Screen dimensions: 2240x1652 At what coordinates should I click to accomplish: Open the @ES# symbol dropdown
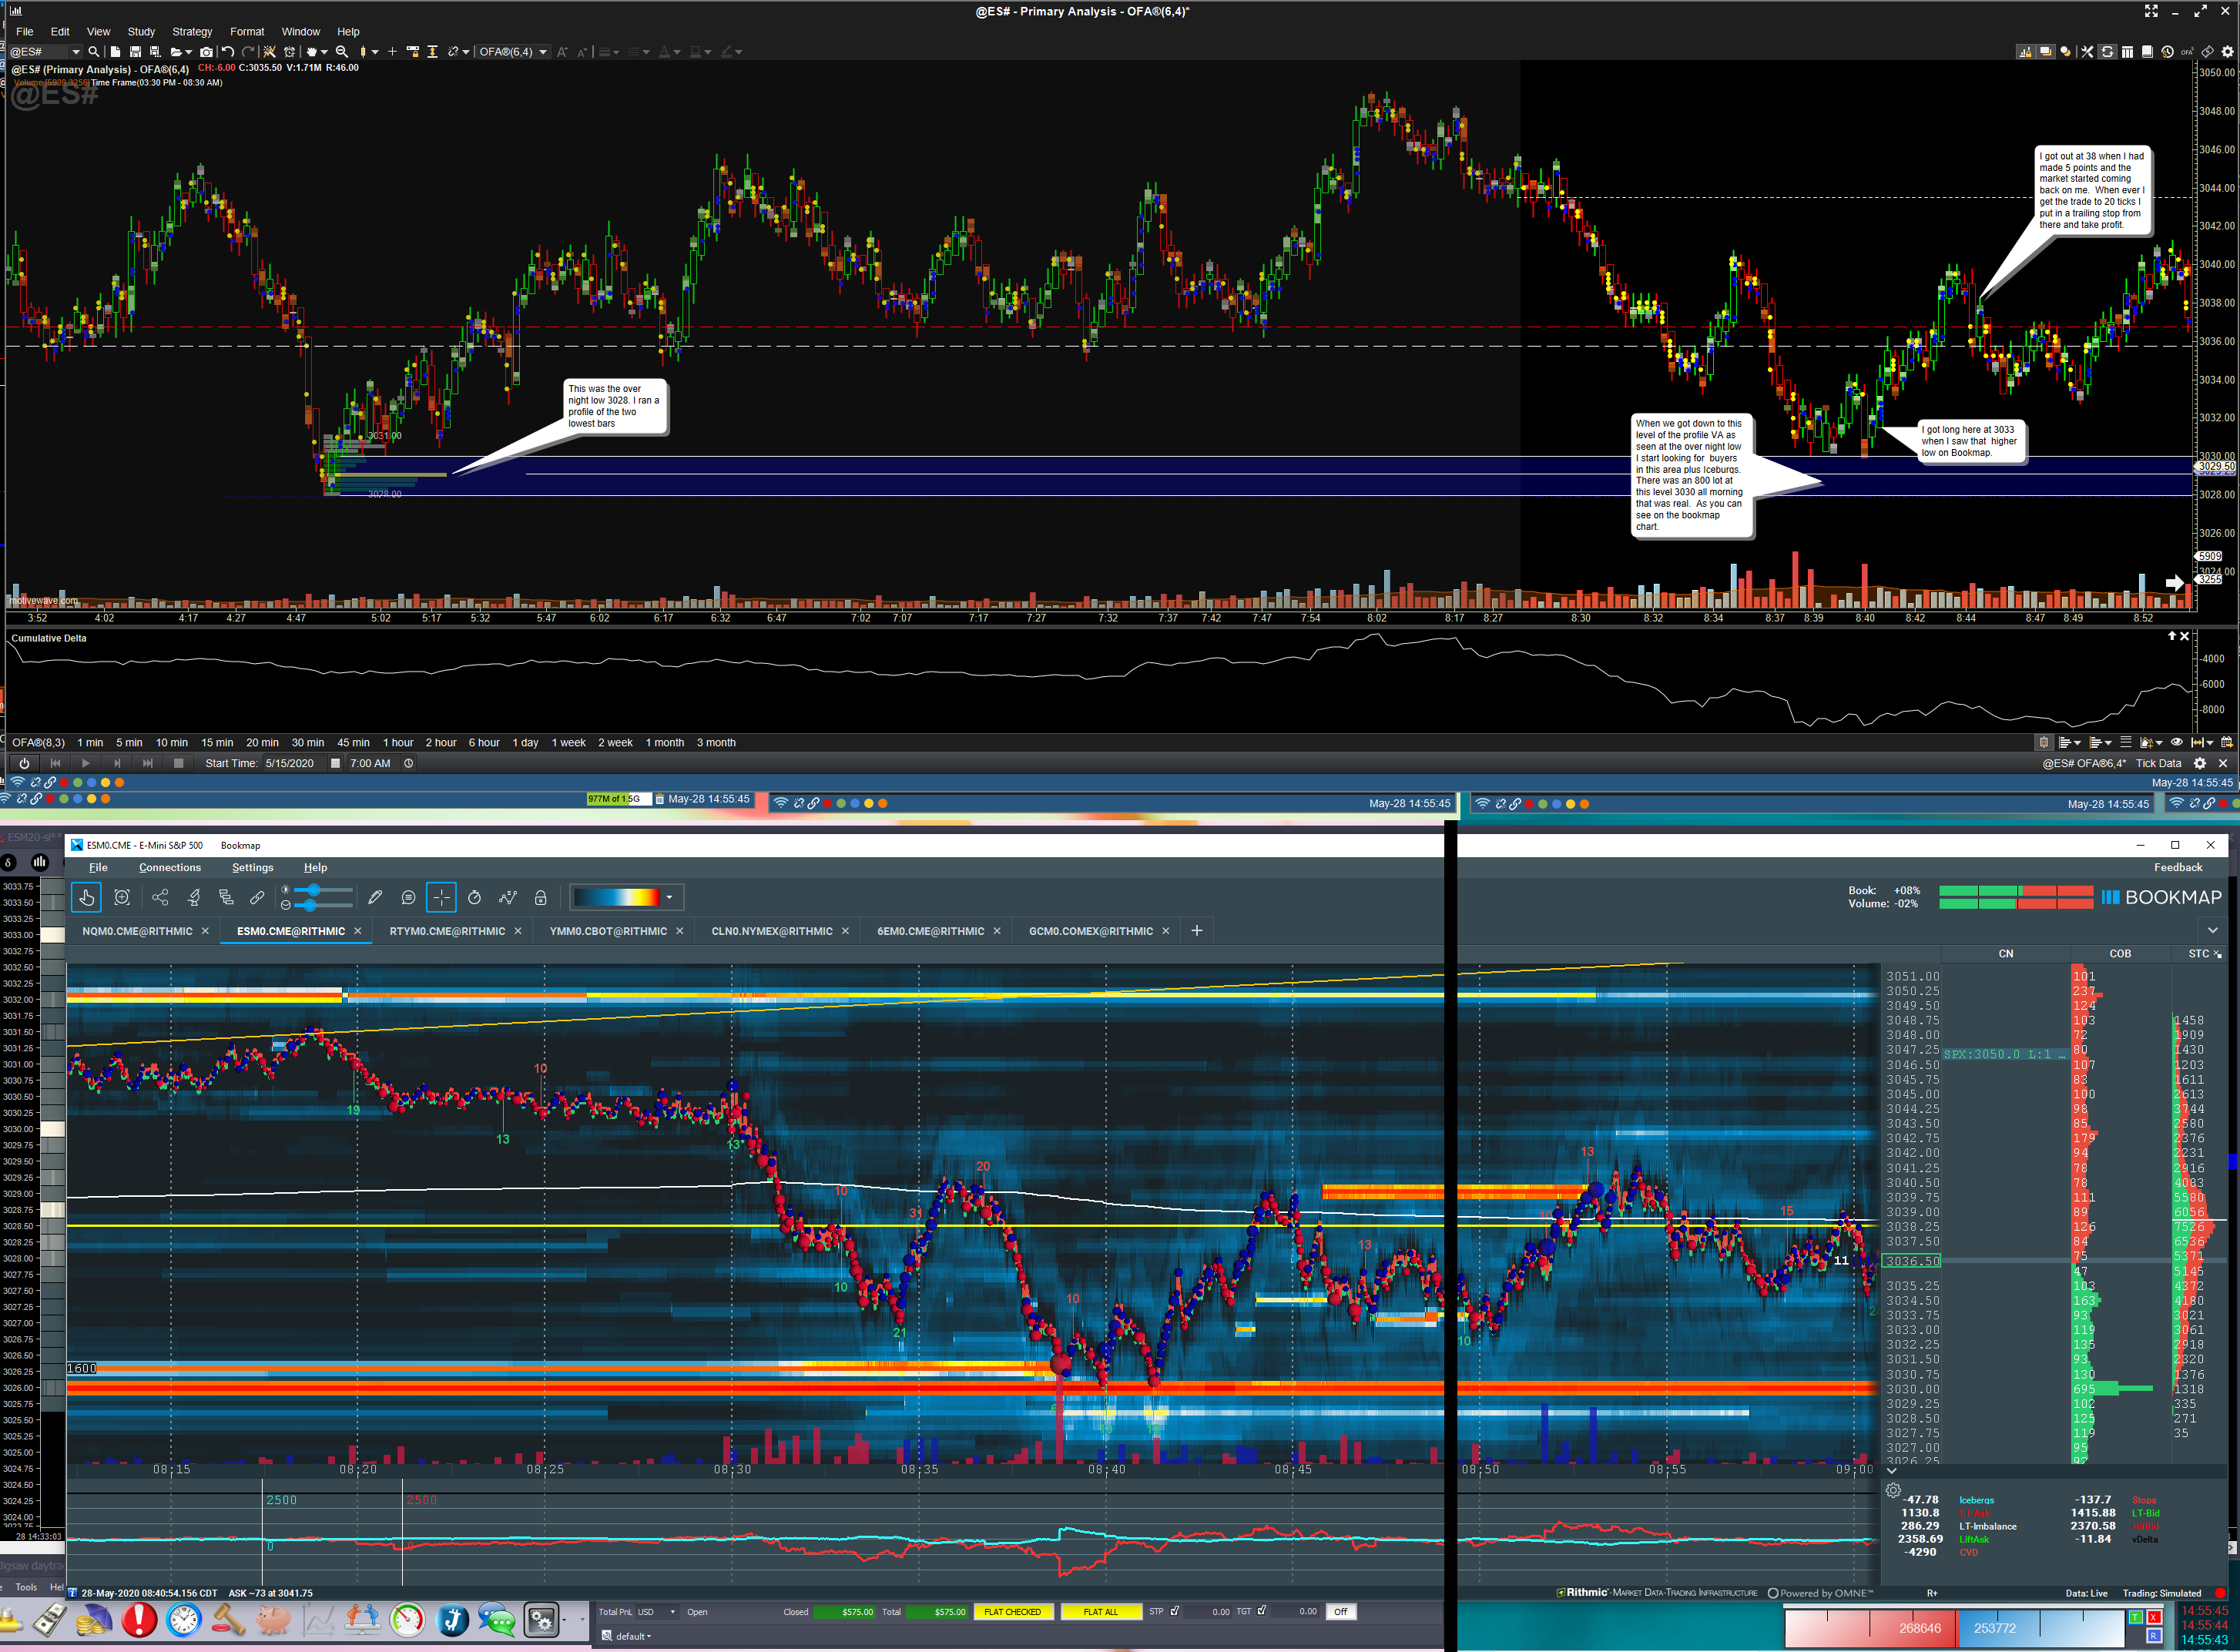coord(75,52)
